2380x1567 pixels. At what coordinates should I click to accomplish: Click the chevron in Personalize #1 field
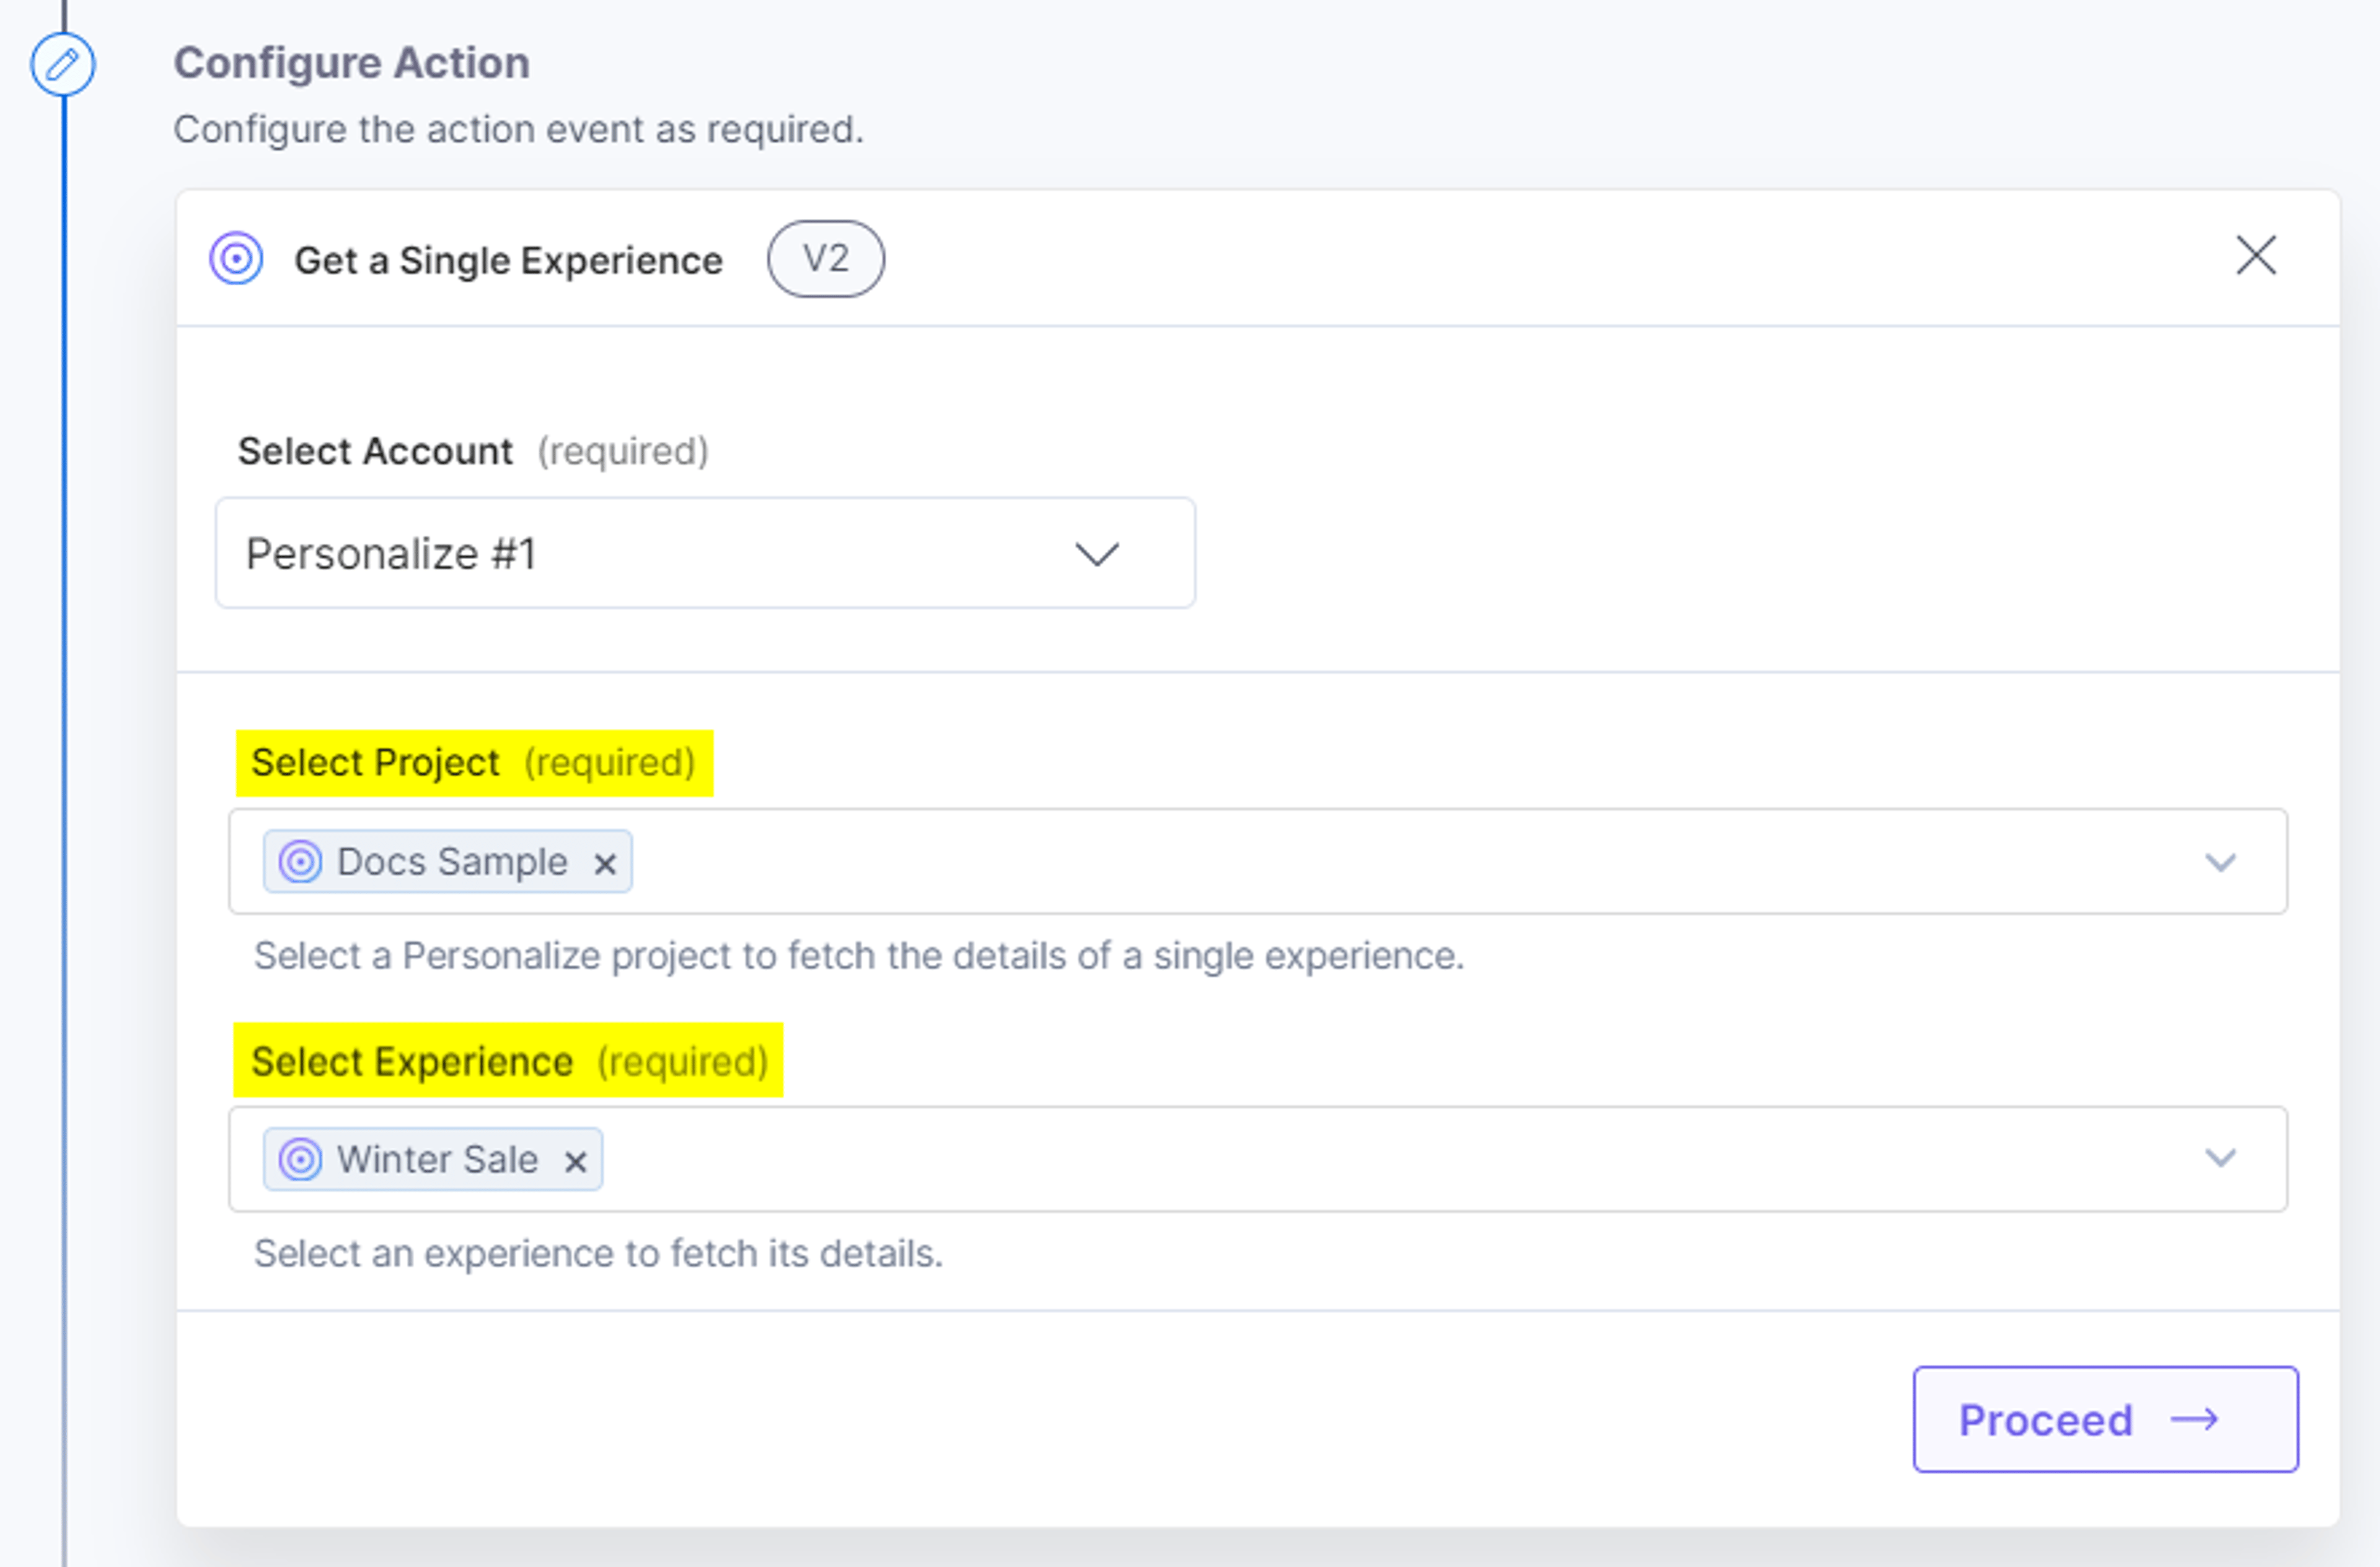click(x=1097, y=554)
